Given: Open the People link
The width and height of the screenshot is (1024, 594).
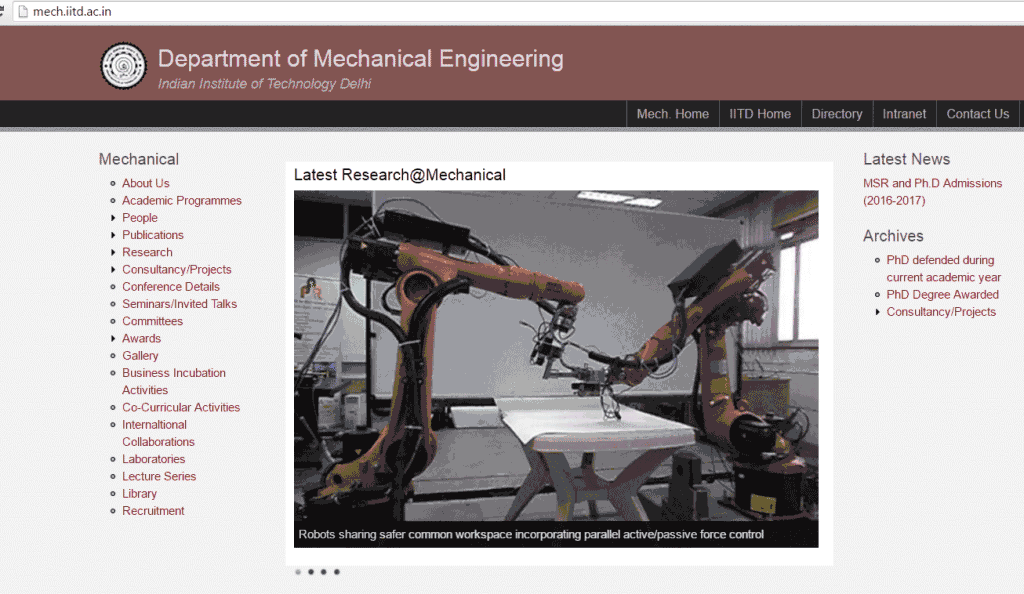Looking at the screenshot, I should (x=140, y=218).
